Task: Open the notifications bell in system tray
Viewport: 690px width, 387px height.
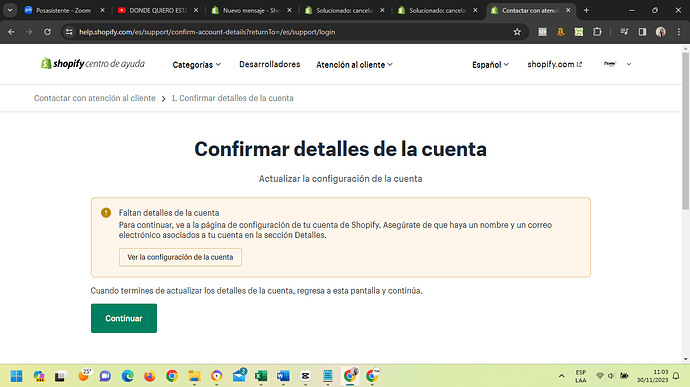Action: pyautogui.click(x=676, y=376)
